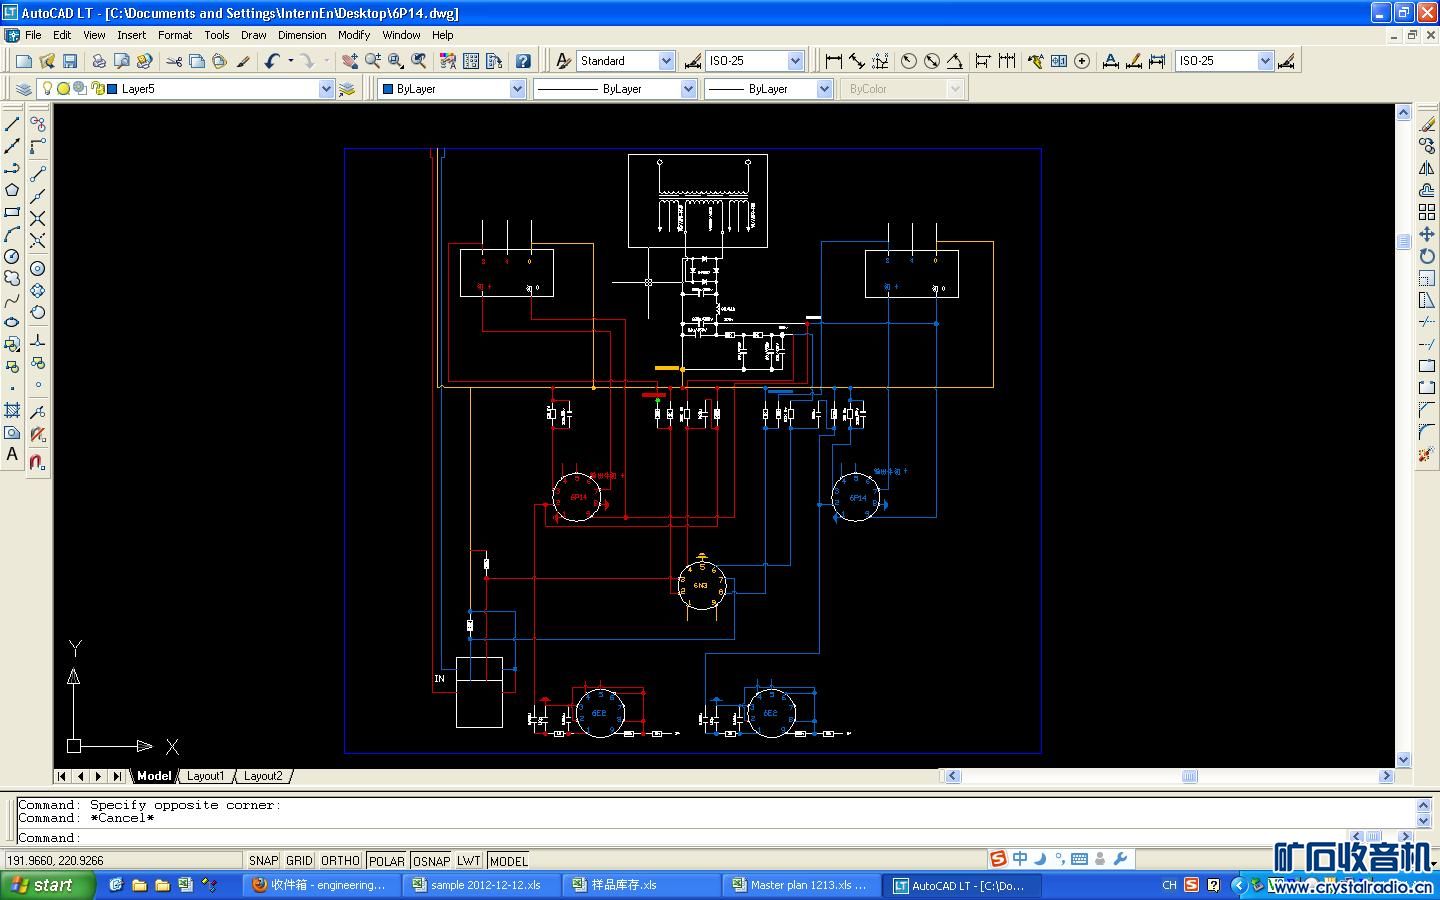Select the Angular Dimension tool
Image resolution: width=1440 pixels, height=900 pixels.
pos(955,61)
